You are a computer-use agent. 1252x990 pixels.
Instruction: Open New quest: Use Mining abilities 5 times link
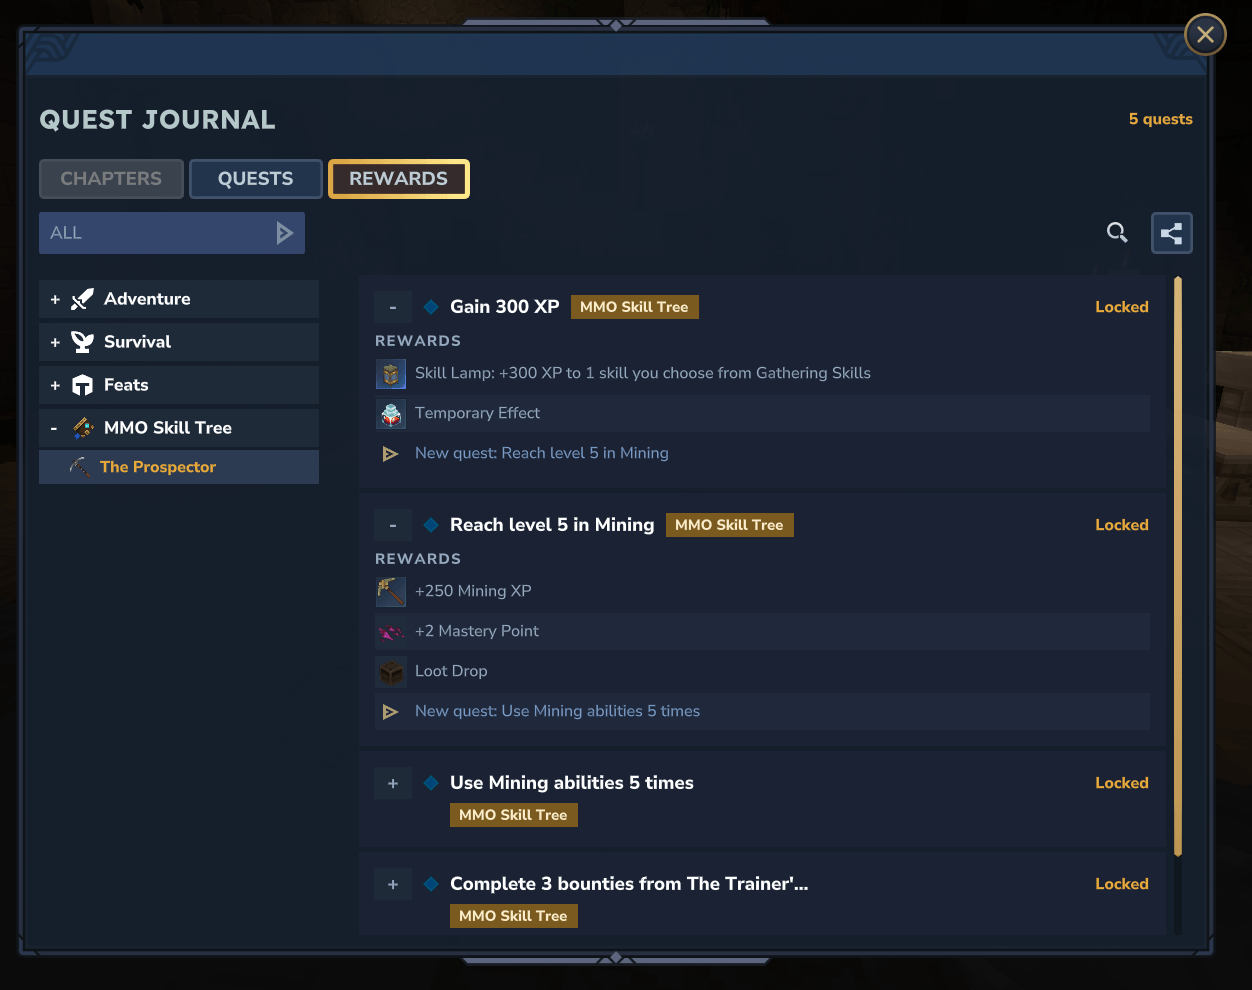point(557,711)
